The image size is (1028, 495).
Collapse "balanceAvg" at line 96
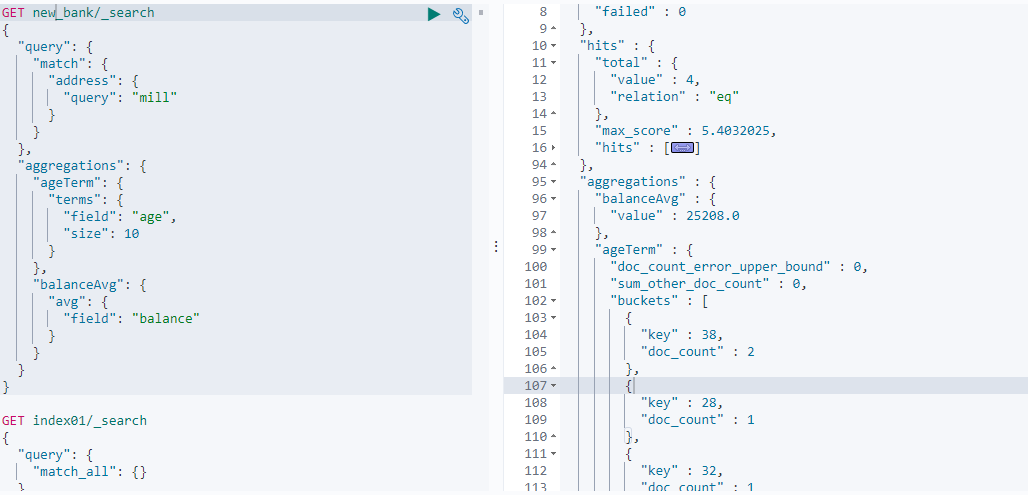(553, 199)
